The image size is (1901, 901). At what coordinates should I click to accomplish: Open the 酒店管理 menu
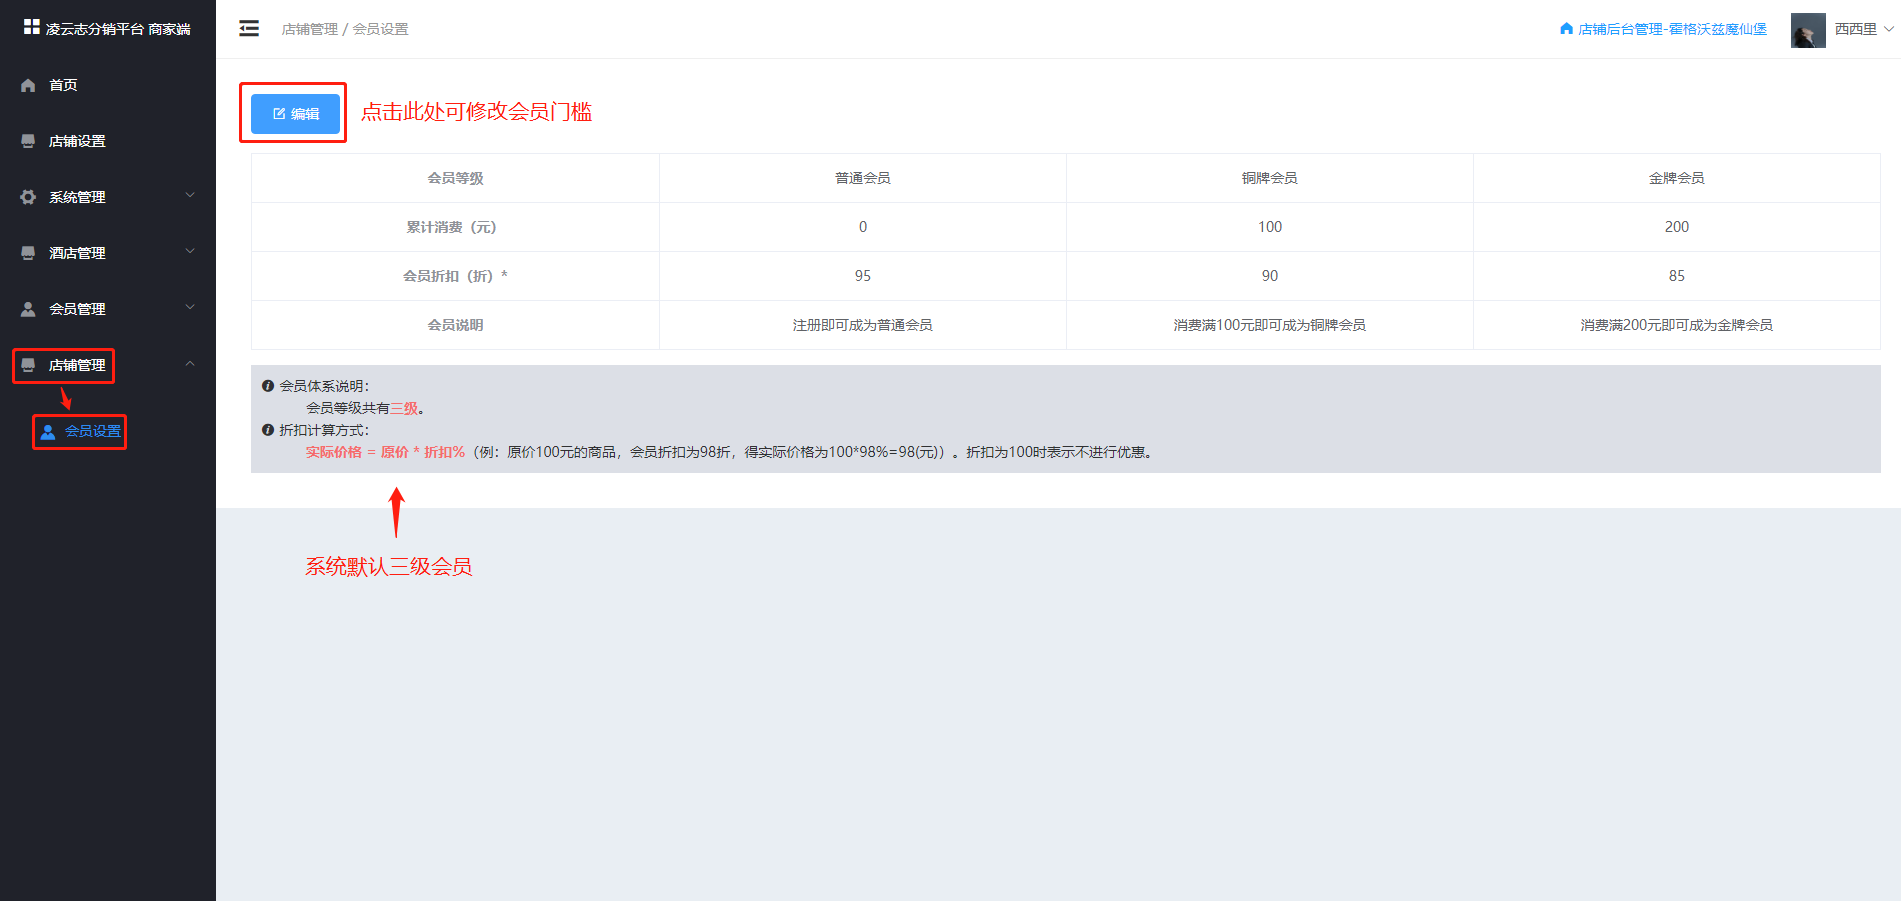(108, 253)
